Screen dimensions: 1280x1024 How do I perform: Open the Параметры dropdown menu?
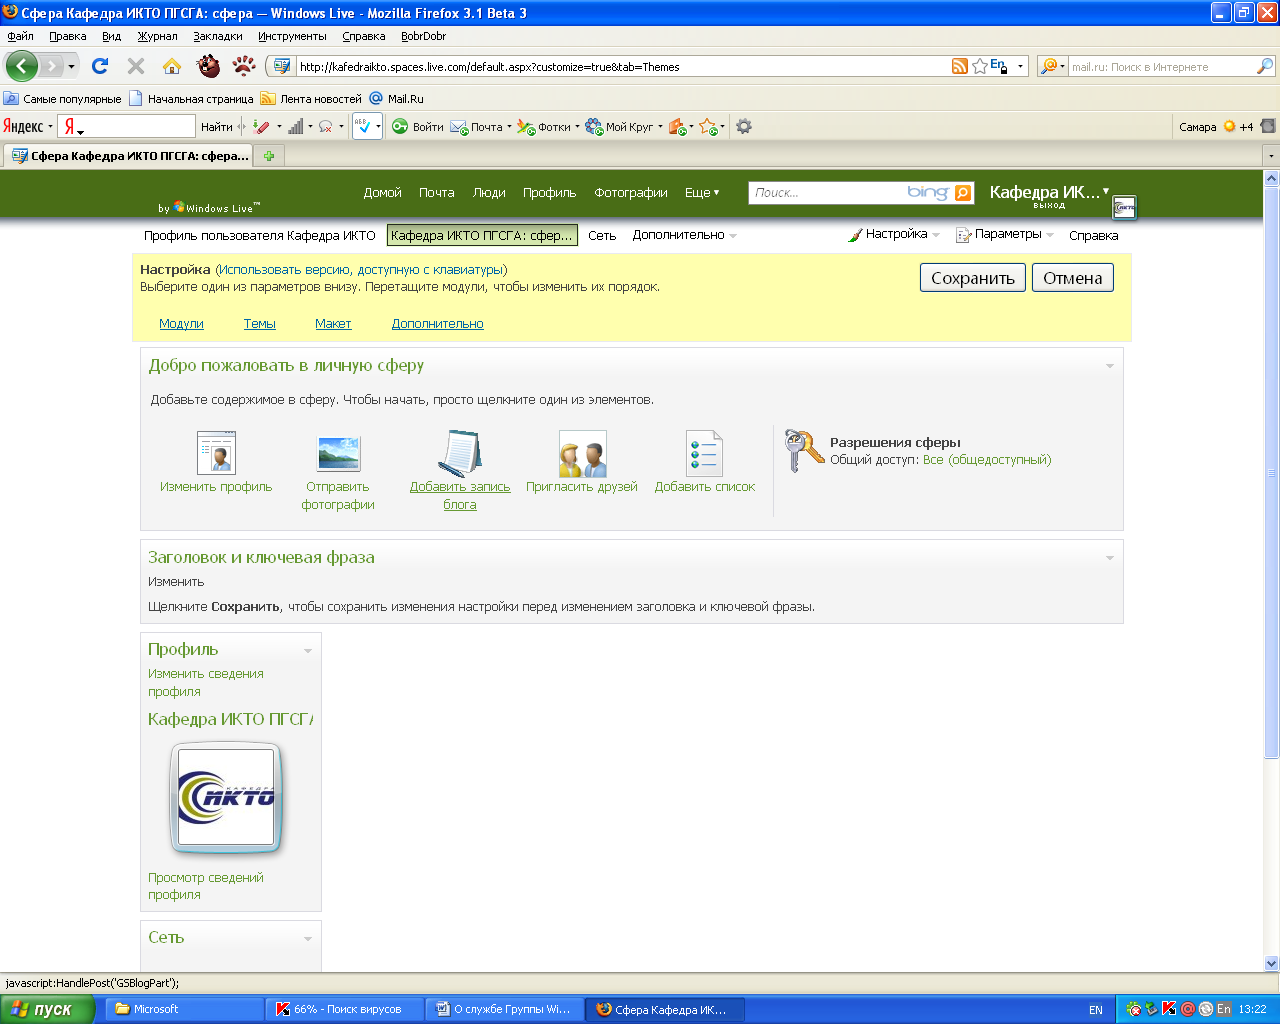[x=1005, y=234]
